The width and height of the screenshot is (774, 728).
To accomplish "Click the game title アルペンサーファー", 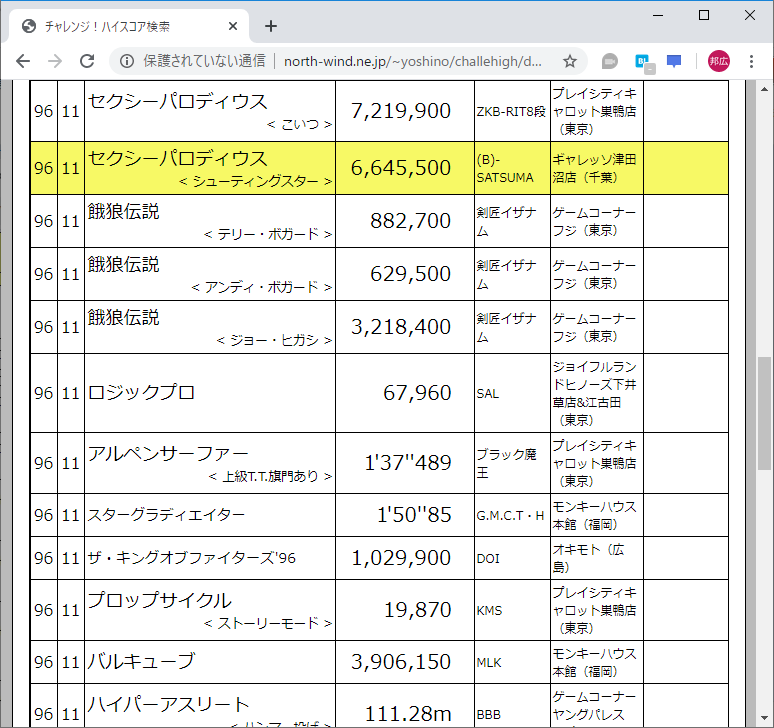I will coord(168,454).
